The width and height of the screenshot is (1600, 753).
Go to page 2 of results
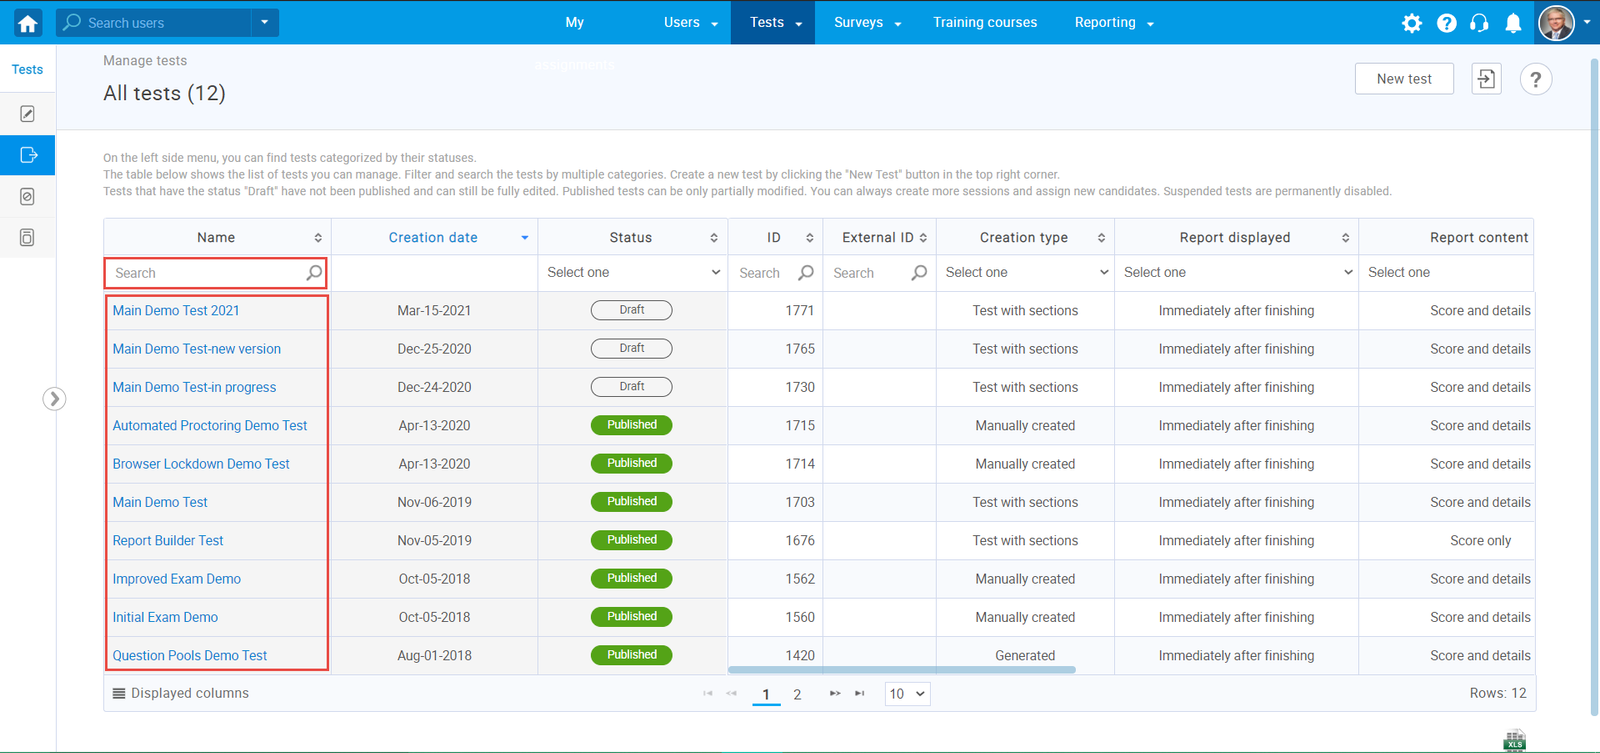tap(797, 695)
